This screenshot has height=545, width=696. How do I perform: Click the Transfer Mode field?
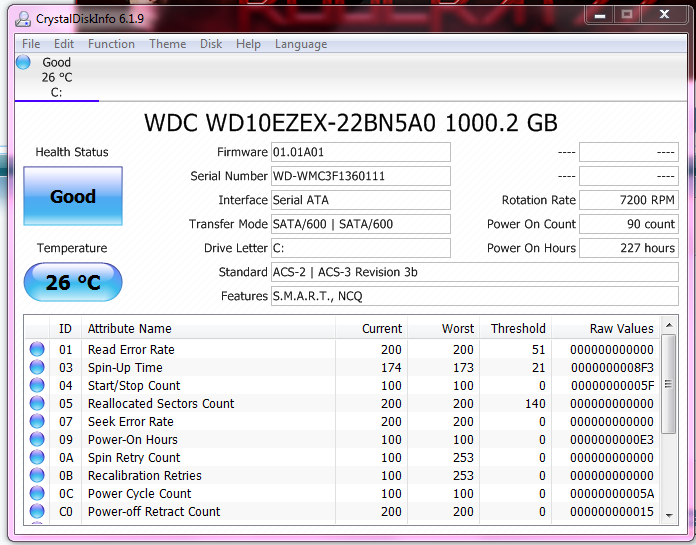coord(361,224)
